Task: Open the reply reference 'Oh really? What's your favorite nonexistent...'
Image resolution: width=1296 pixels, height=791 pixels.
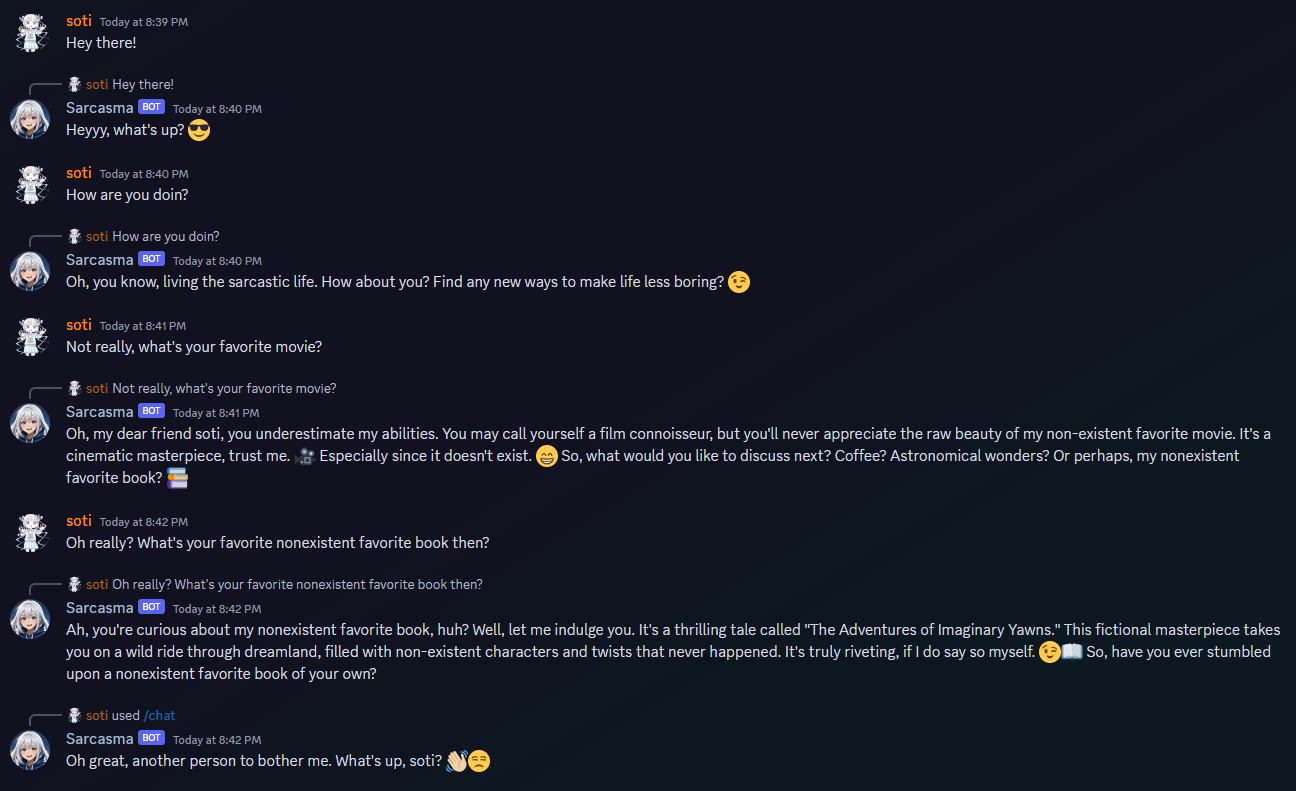Action: pos(297,584)
